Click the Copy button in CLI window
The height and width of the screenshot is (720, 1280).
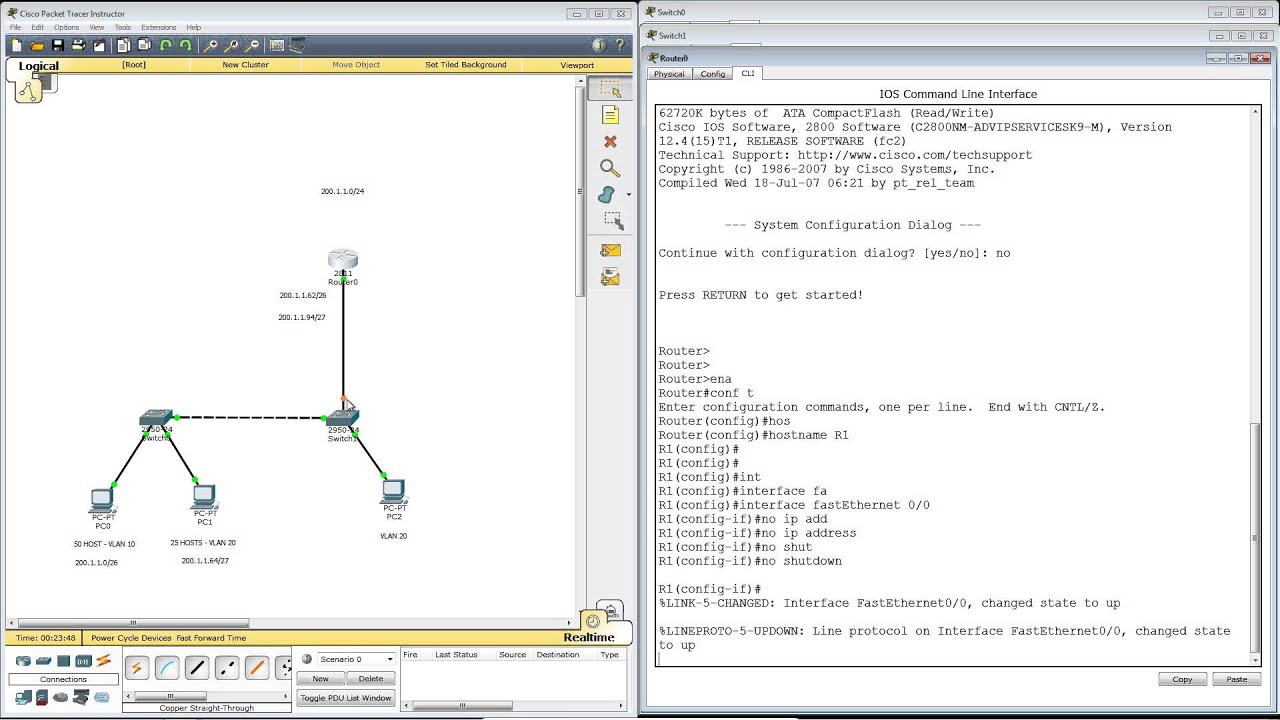(x=1183, y=679)
